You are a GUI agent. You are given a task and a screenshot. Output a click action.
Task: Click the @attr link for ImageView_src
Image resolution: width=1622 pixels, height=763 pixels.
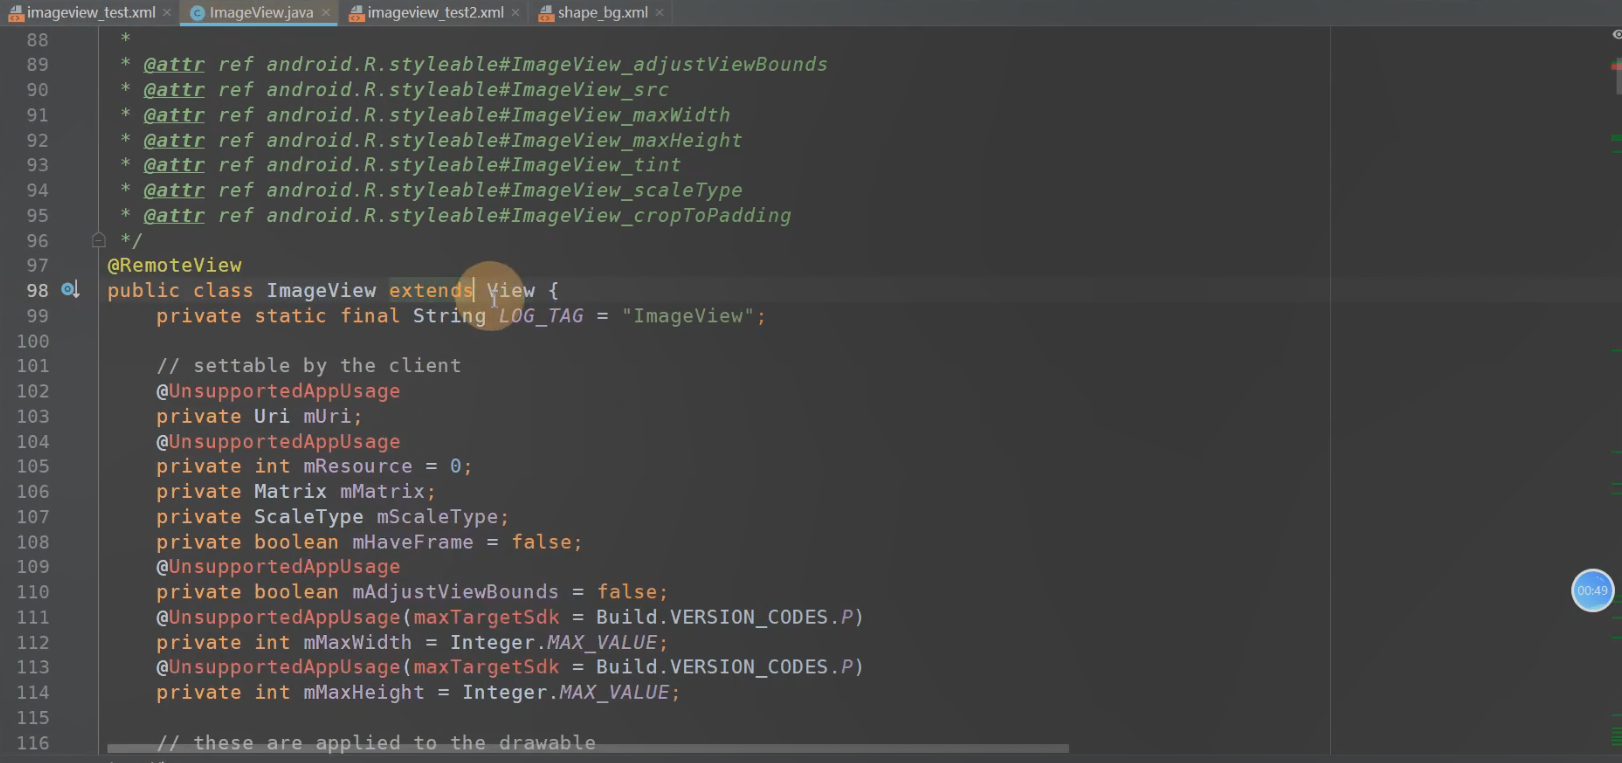pyautogui.click(x=174, y=90)
